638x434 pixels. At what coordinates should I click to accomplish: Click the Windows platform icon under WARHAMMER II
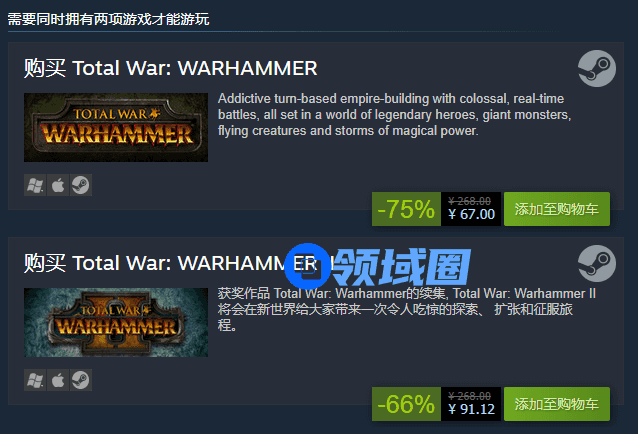35,380
